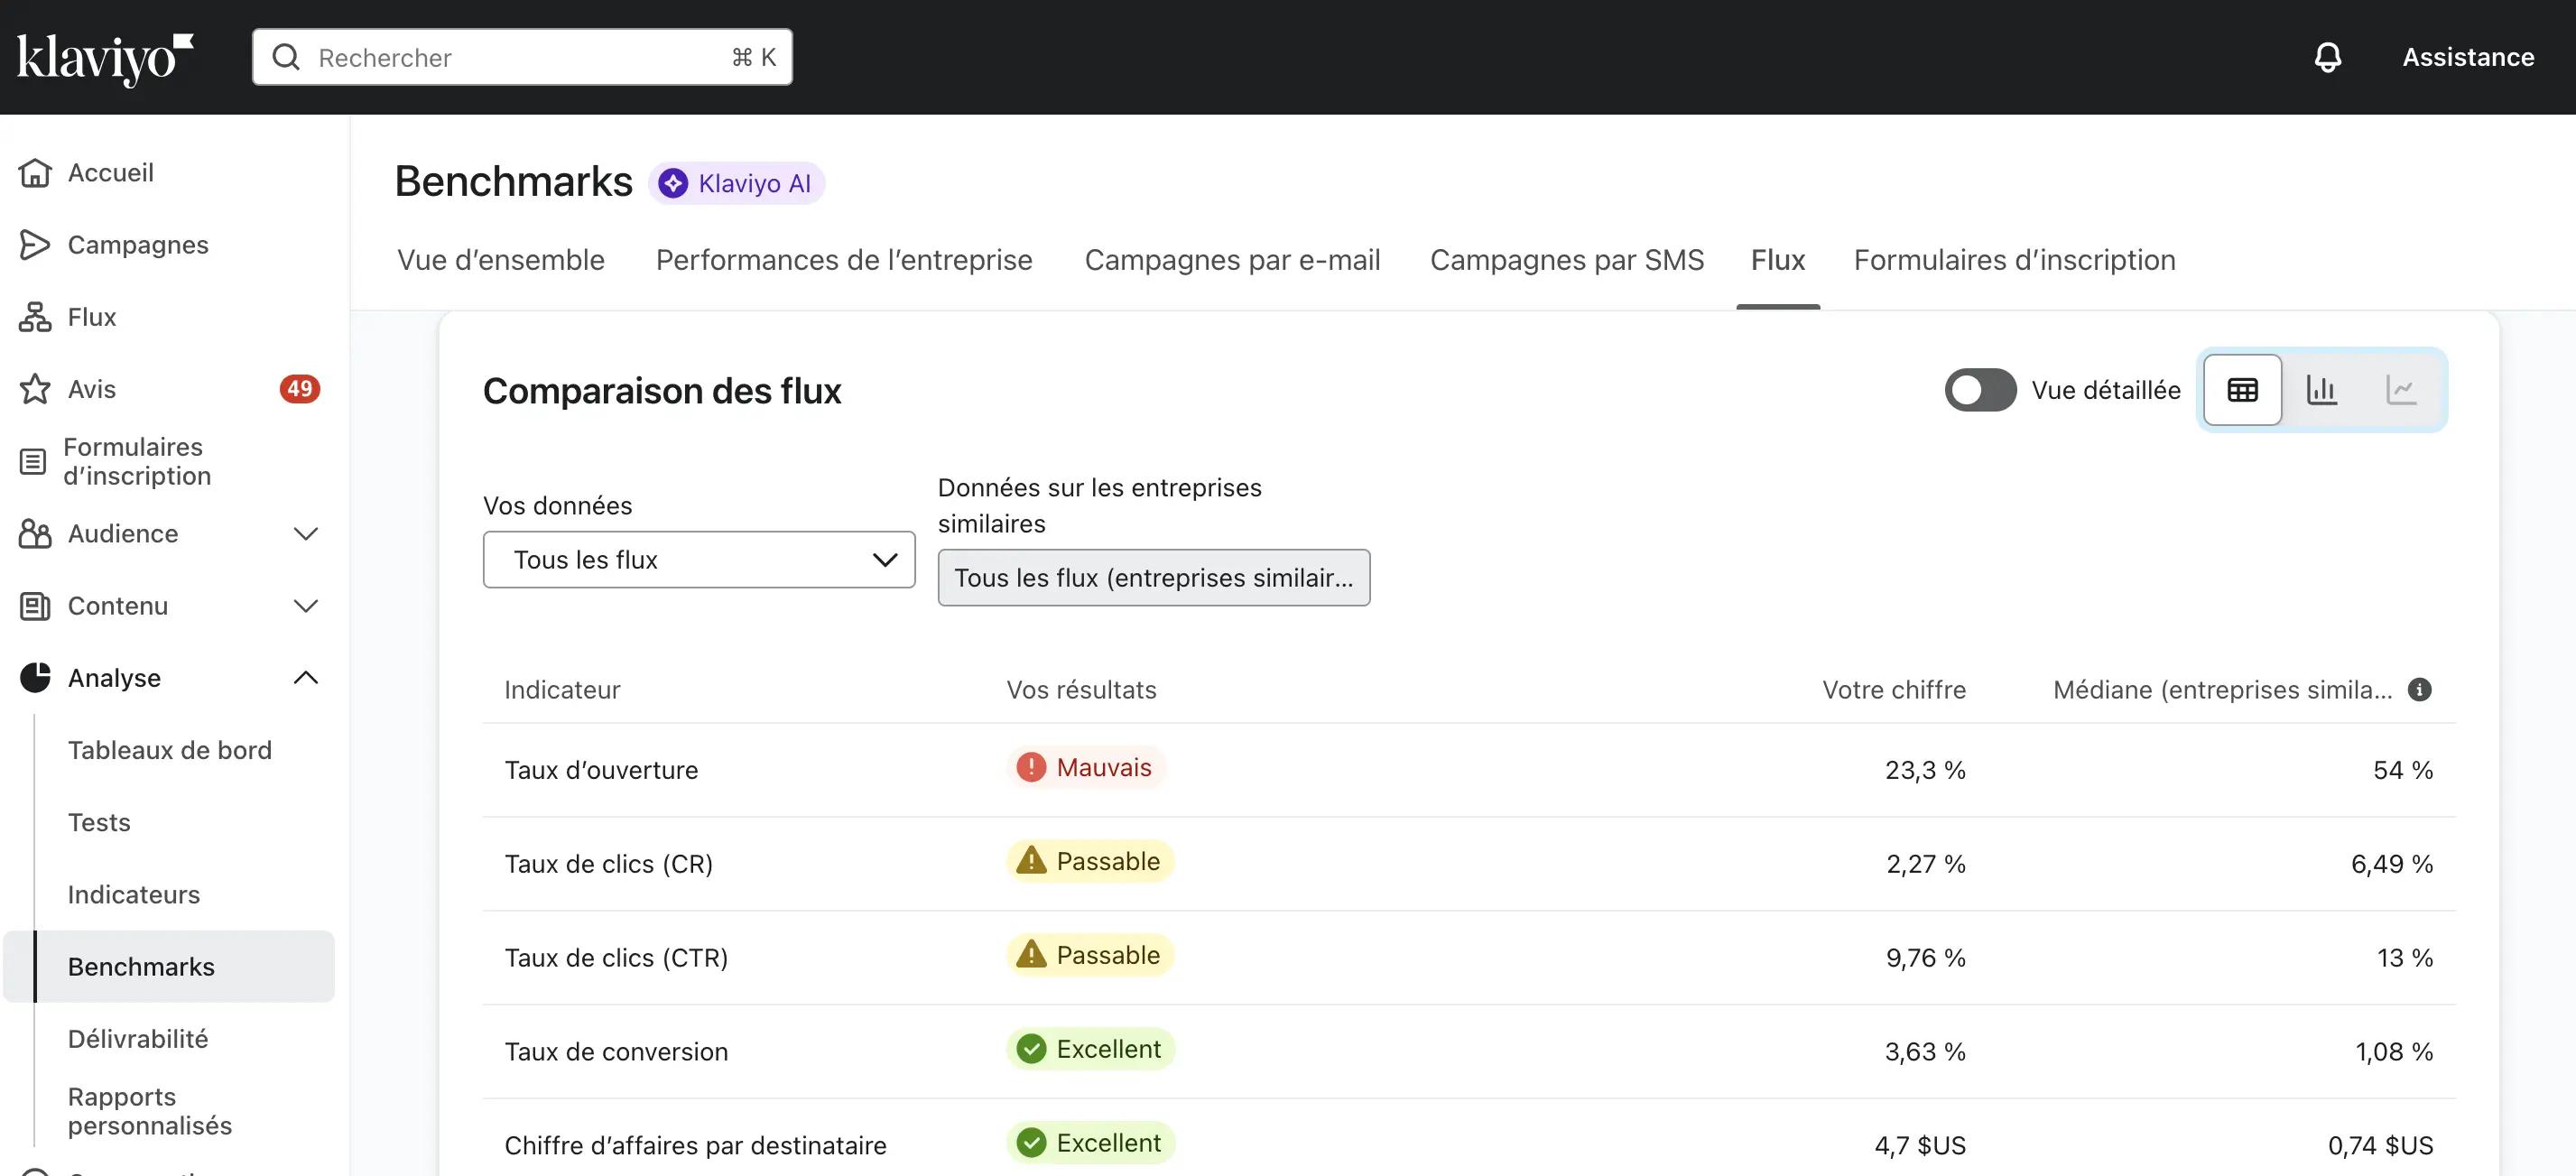Click the Assistance link
This screenshot has height=1176, width=2576.
click(2467, 58)
